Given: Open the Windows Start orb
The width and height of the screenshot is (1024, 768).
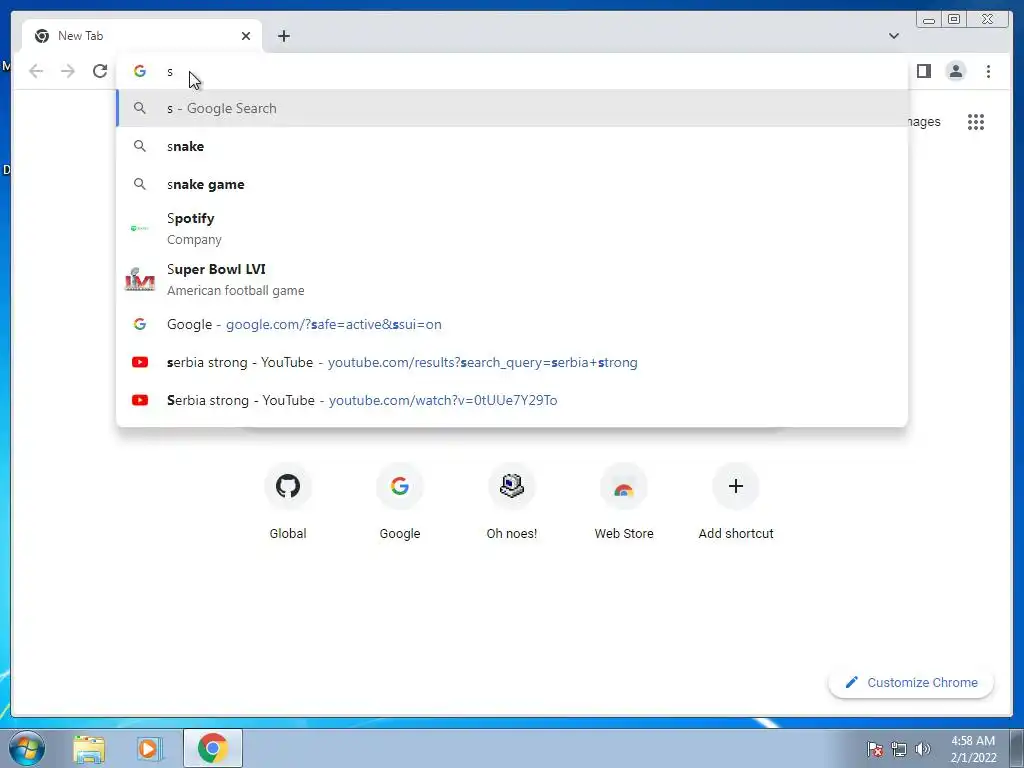Looking at the screenshot, I should pos(27,748).
